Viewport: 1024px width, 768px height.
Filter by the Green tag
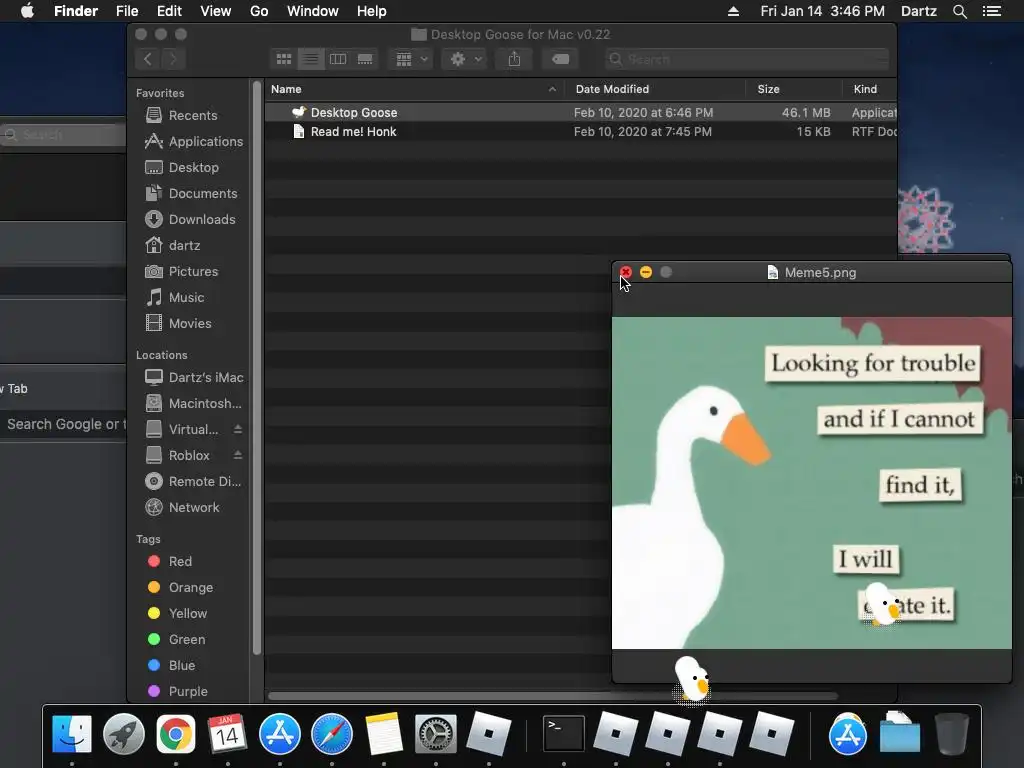pos(176,639)
